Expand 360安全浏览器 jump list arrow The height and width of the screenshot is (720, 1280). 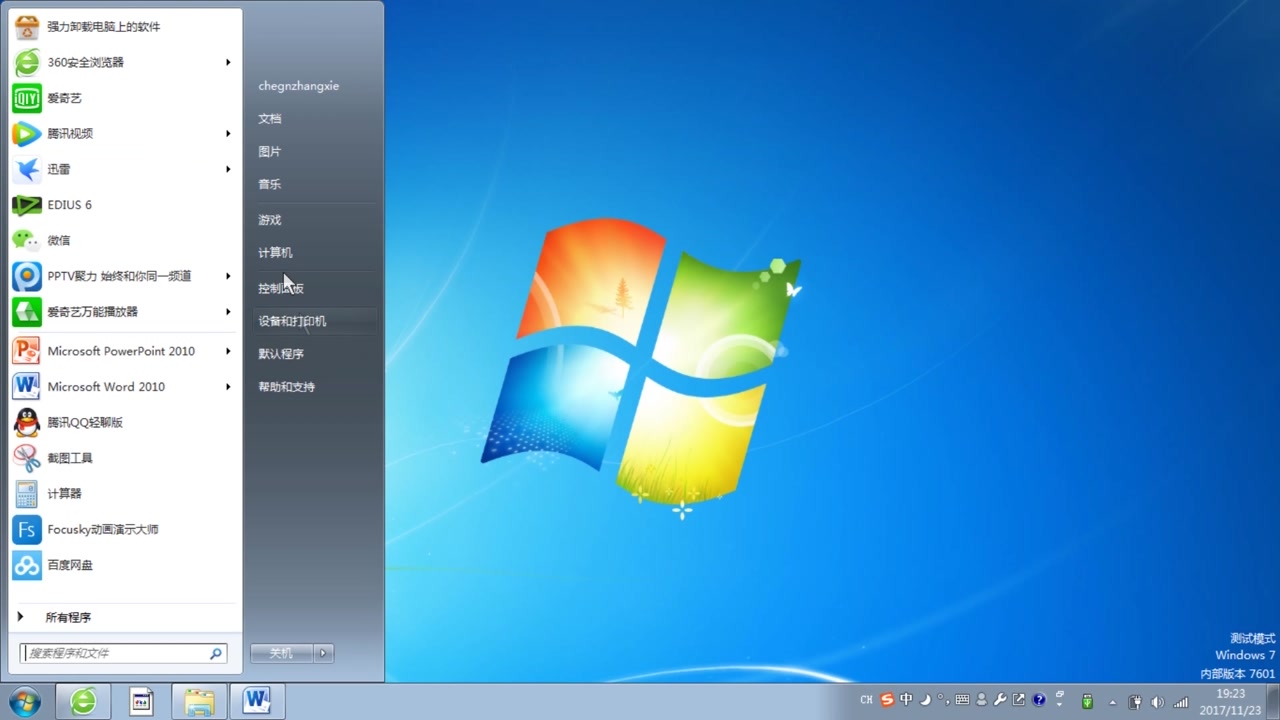click(x=228, y=62)
